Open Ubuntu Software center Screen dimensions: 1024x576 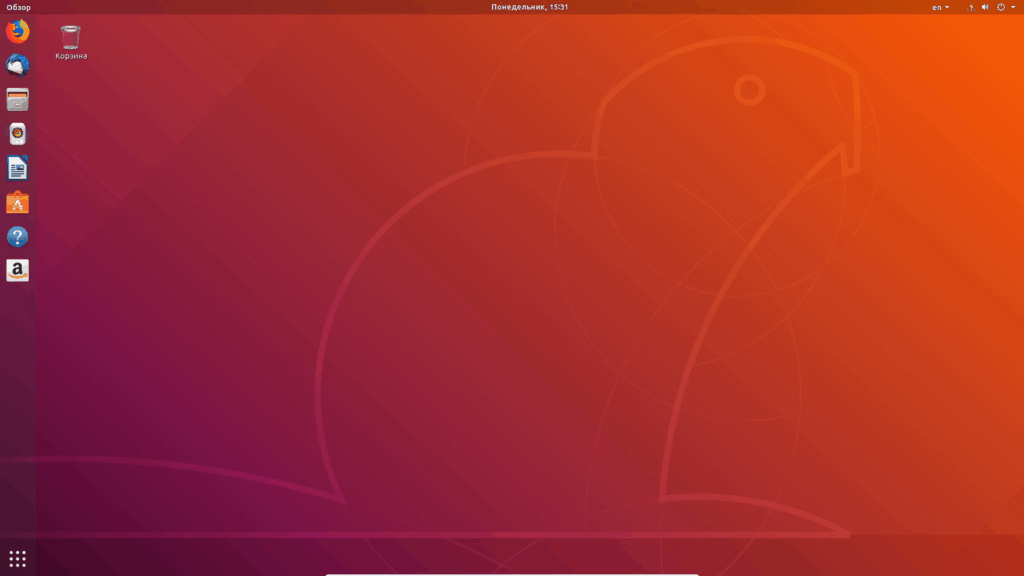click(18, 202)
